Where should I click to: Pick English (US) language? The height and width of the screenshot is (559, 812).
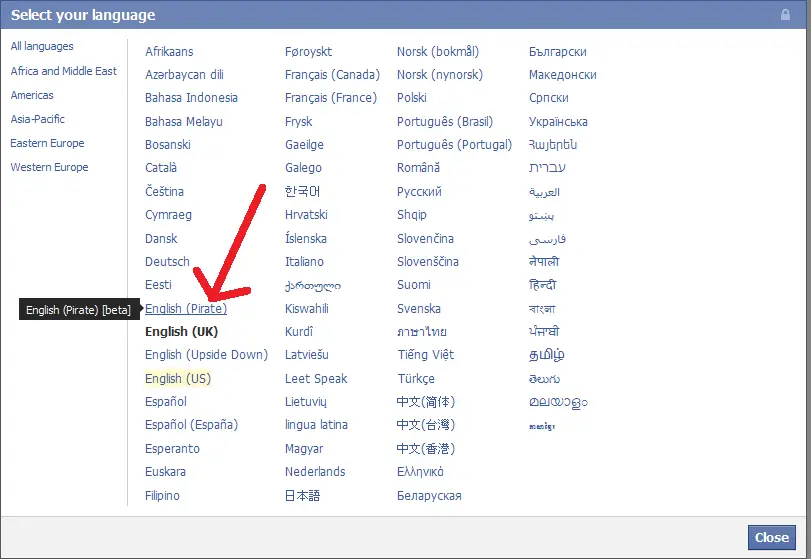(178, 379)
